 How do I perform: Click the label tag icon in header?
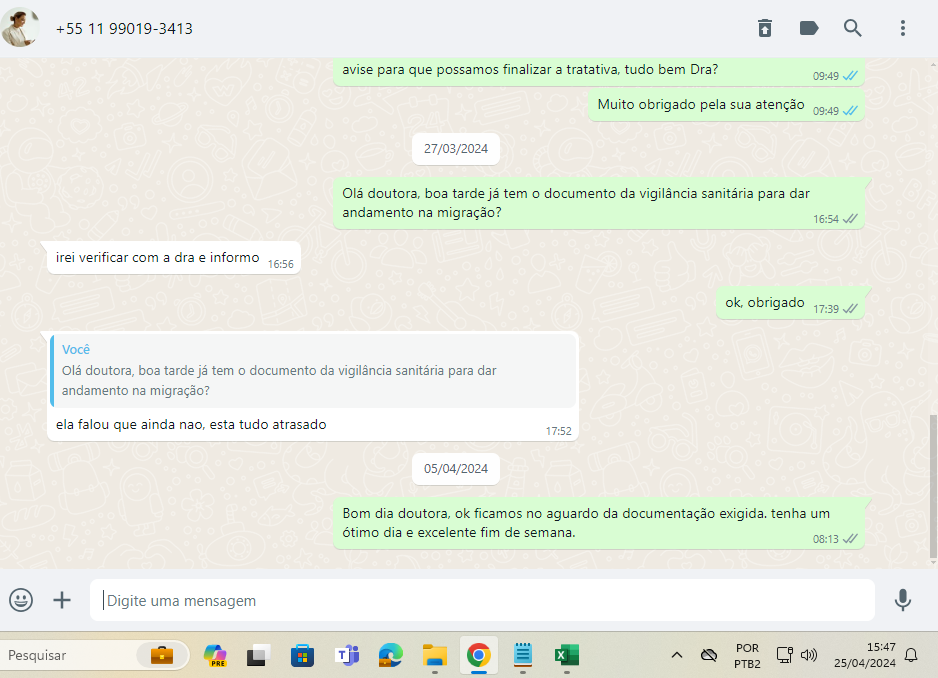pyautogui.click(x=809, y=28)
